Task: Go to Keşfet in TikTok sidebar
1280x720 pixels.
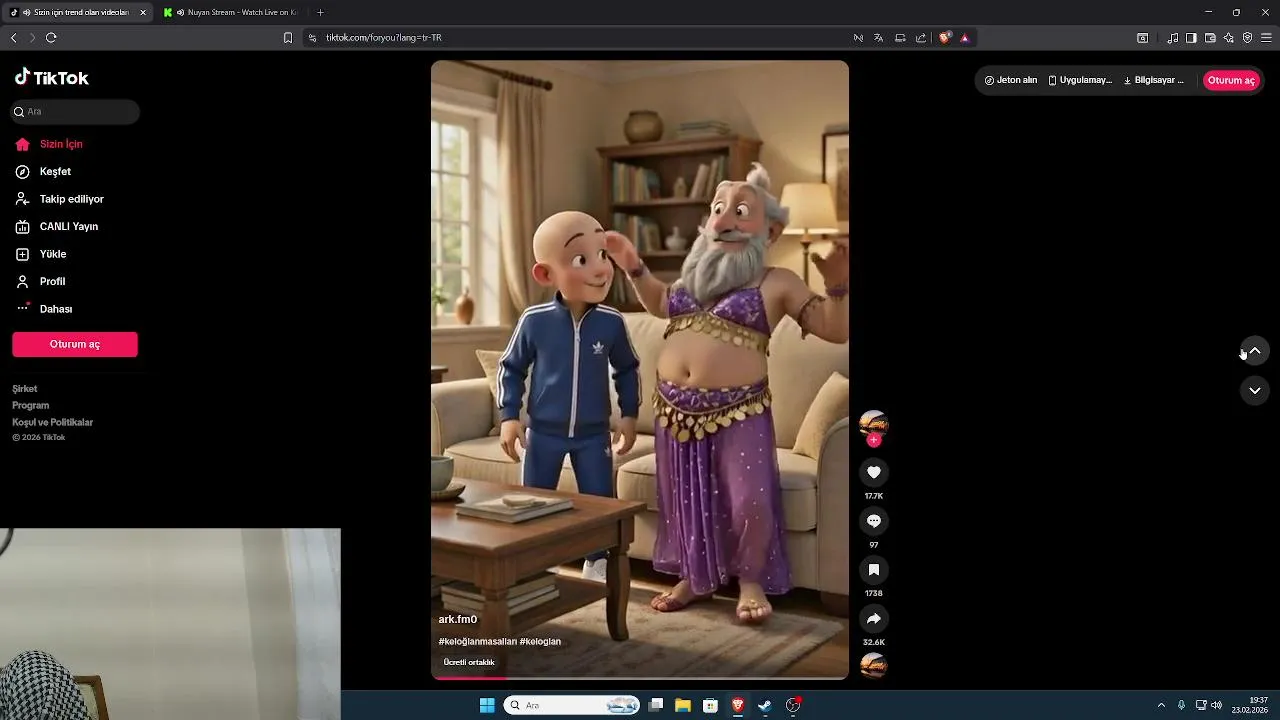Action: pos(43,172)
